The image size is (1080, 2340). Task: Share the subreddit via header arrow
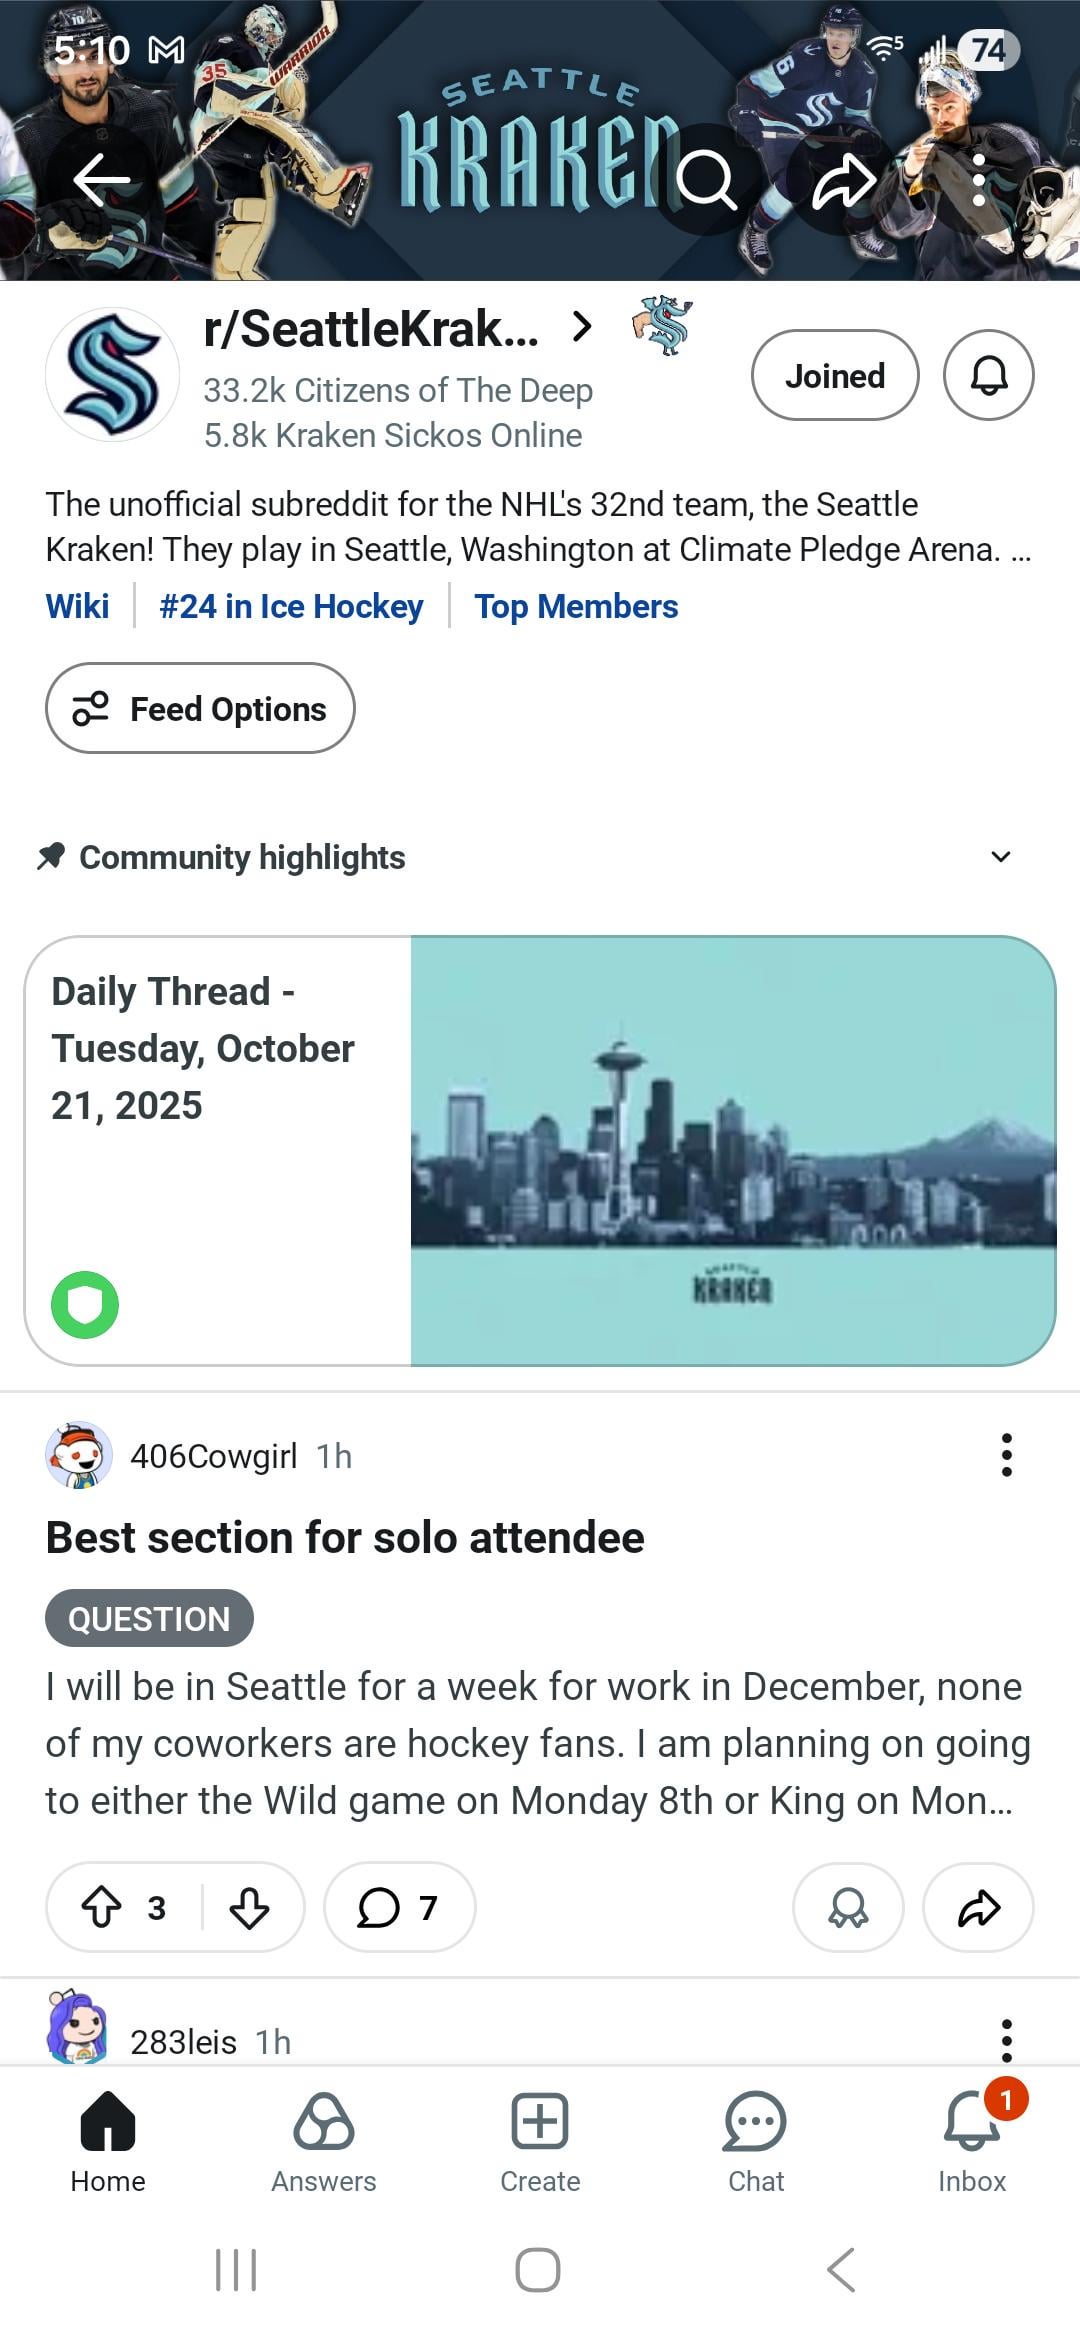point(843,180)
